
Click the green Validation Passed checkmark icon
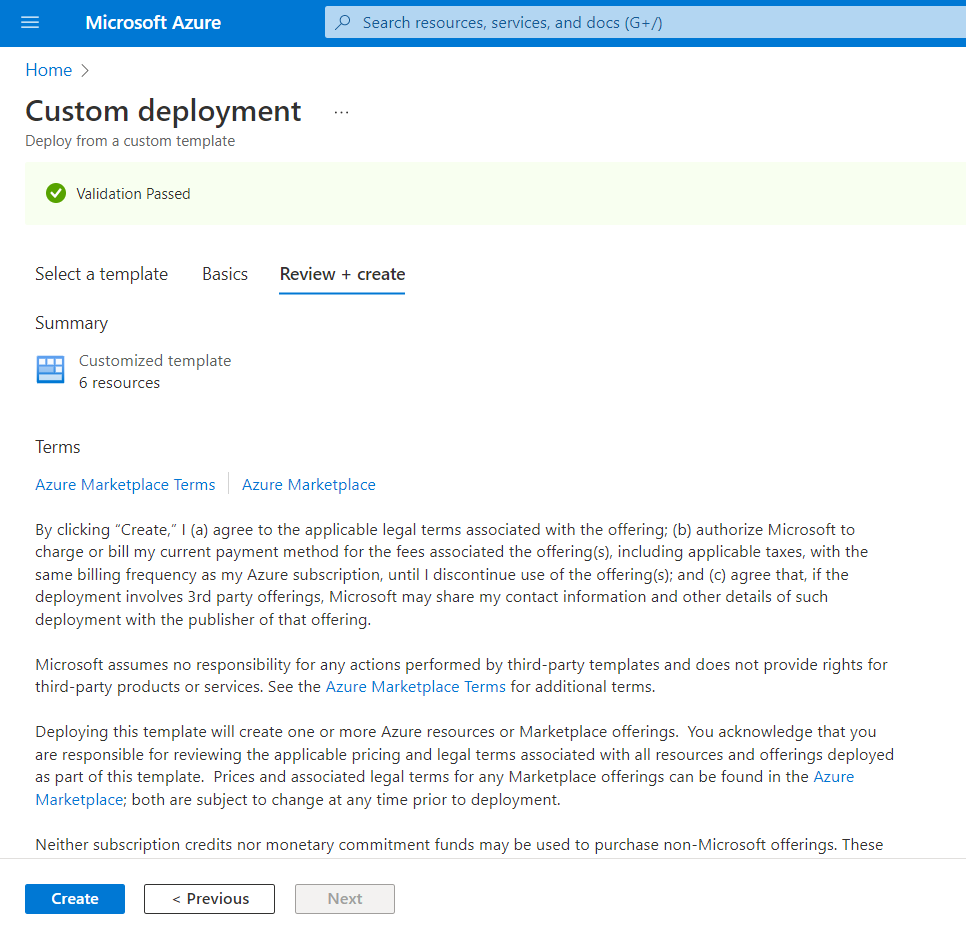click(56, 193)
